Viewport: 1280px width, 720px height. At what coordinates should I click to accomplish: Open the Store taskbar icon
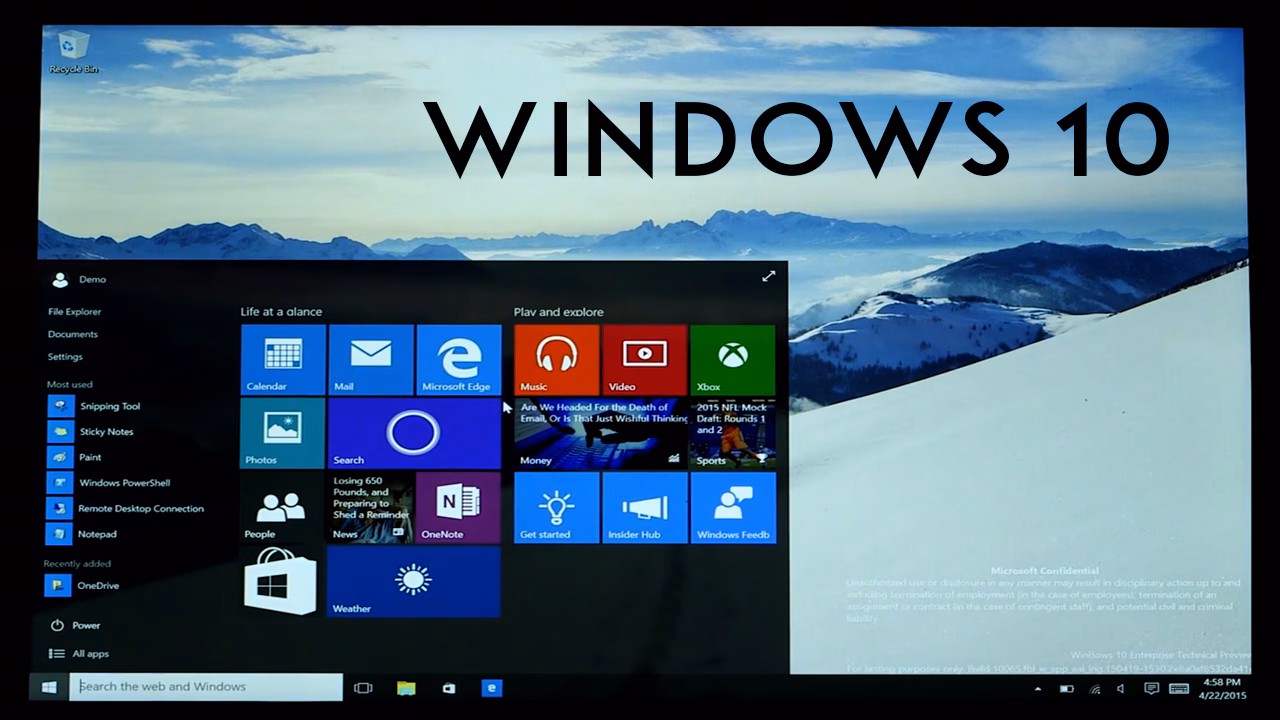449,688
